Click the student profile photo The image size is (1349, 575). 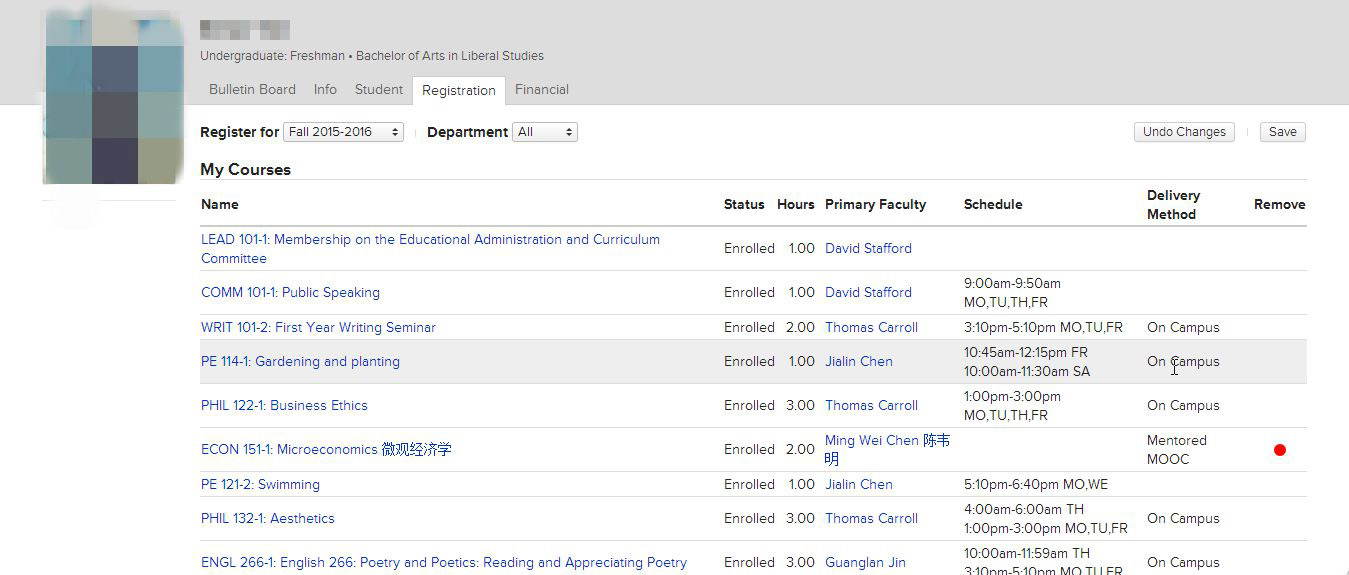pyautogui.click(x=112, y=100)
